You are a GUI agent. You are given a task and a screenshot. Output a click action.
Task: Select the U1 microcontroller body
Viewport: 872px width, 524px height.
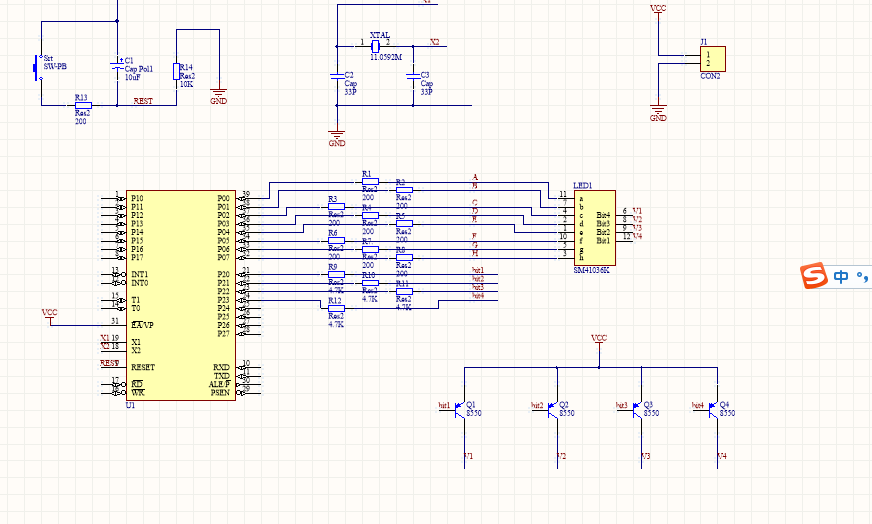[181, 295]
